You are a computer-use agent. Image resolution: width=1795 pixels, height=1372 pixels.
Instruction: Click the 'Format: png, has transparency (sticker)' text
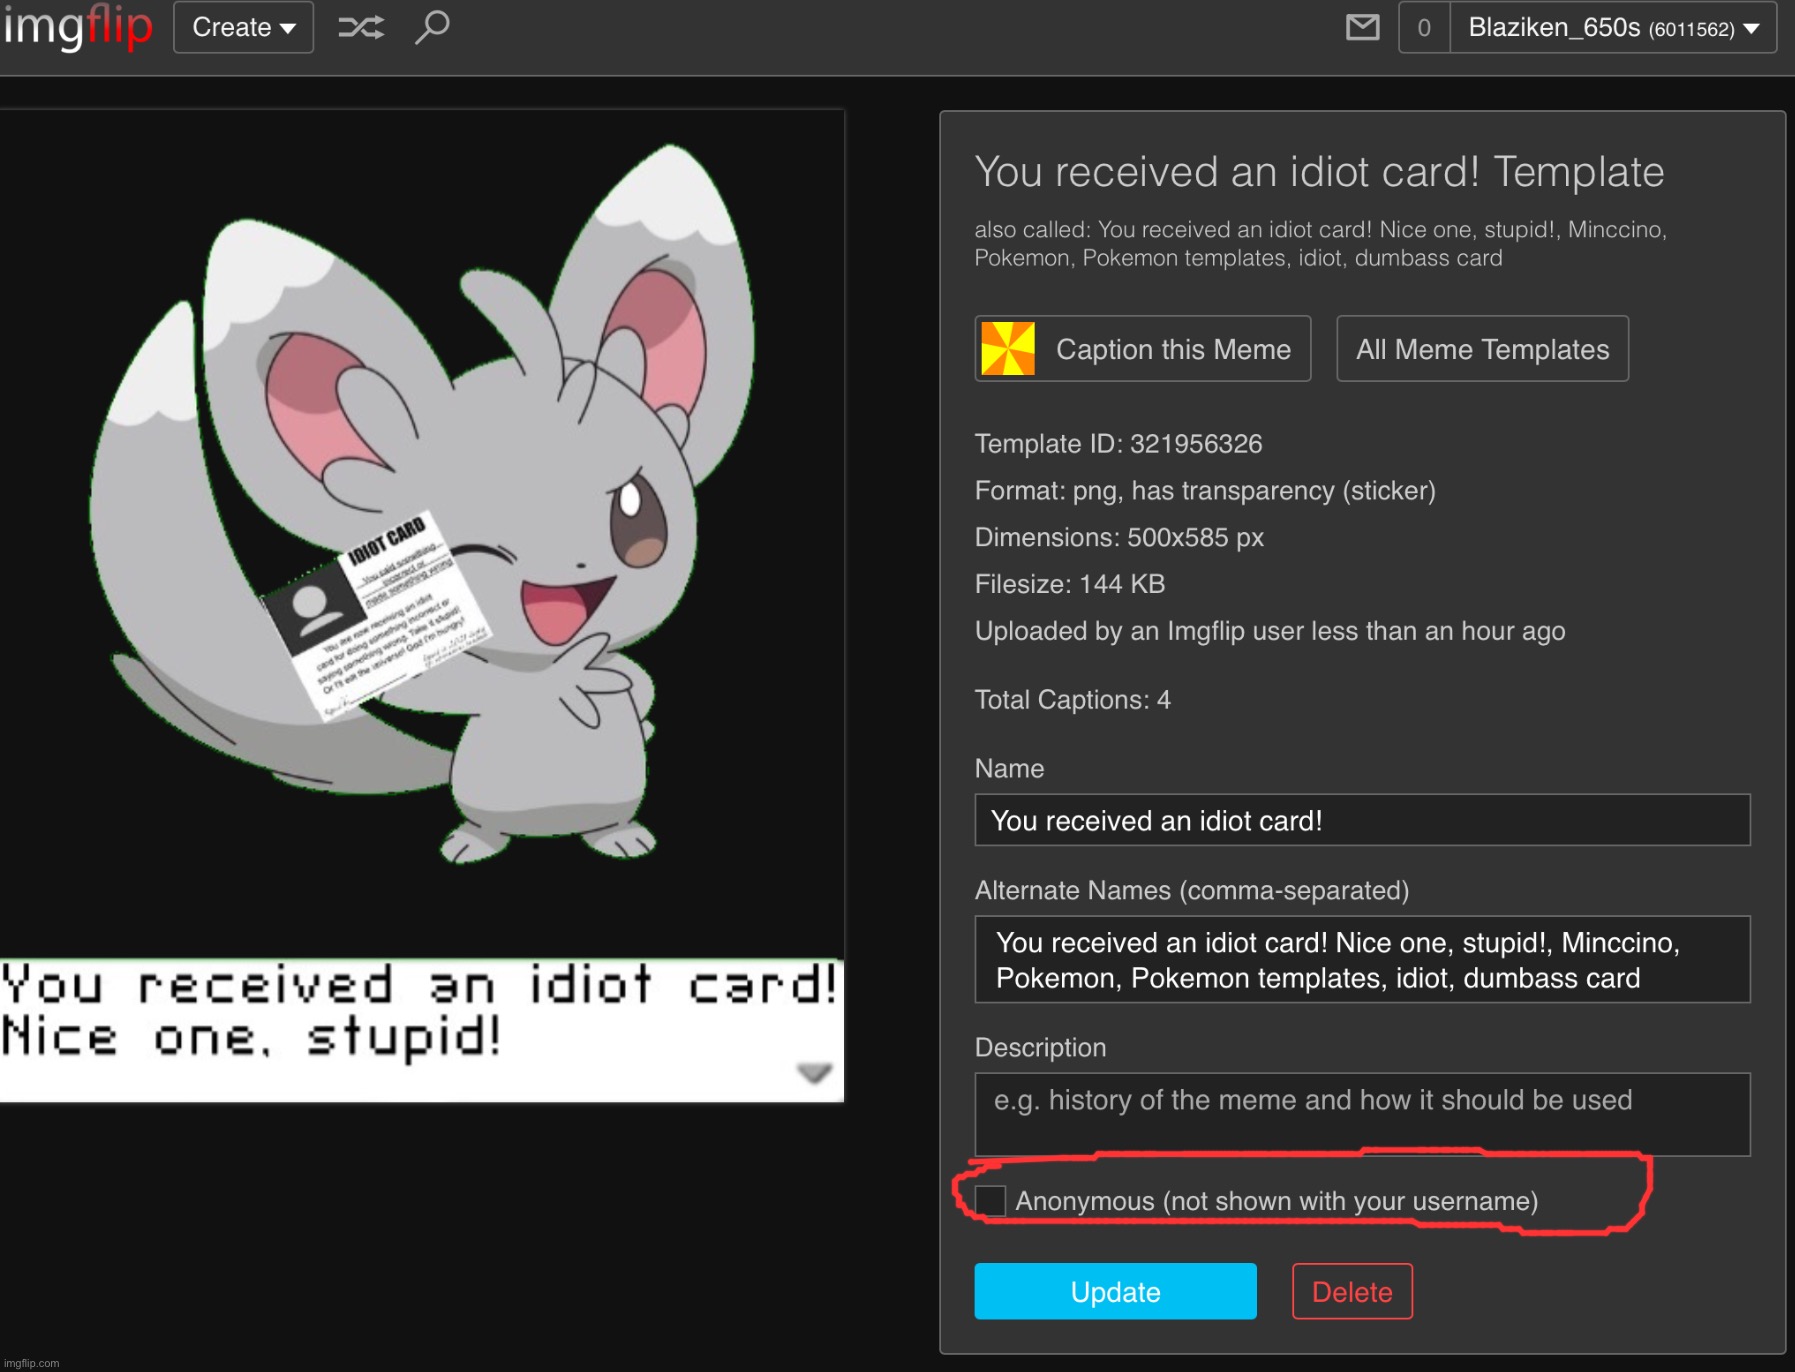pos(1205,491)
